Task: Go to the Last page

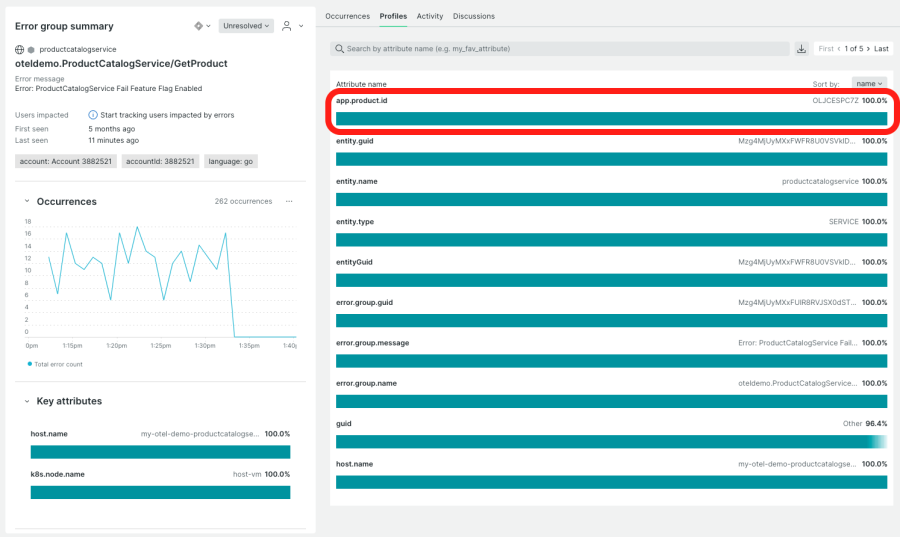Action: coord(881,49)
